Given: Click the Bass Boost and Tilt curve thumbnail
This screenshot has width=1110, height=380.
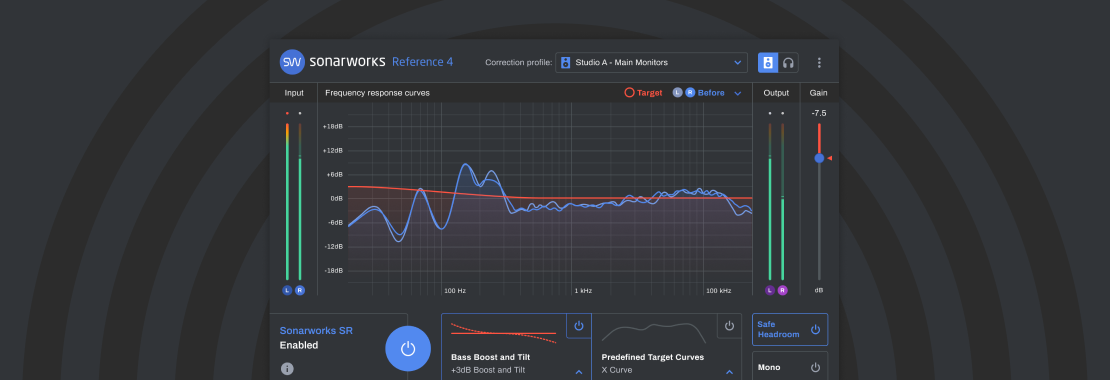Looking at the screenshot, I should (503, 333).
